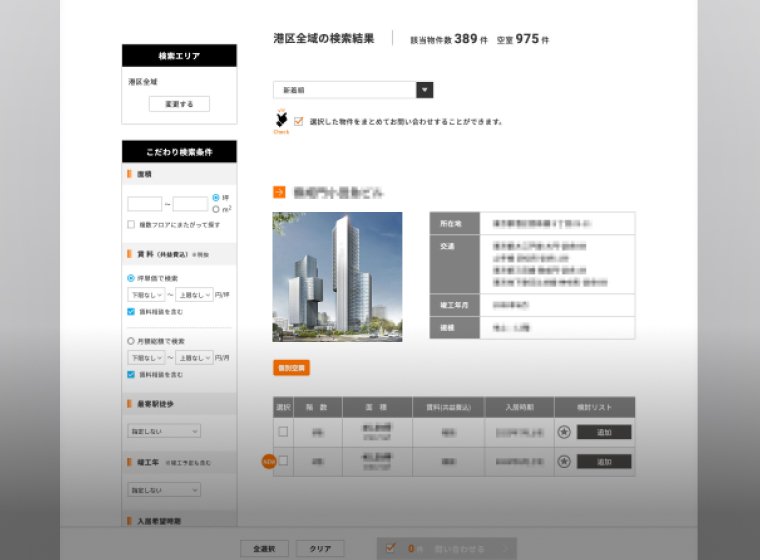Screen dimensions: 760x560
Task: Focus the minimum area input field
Action: (x=144, y=204)
